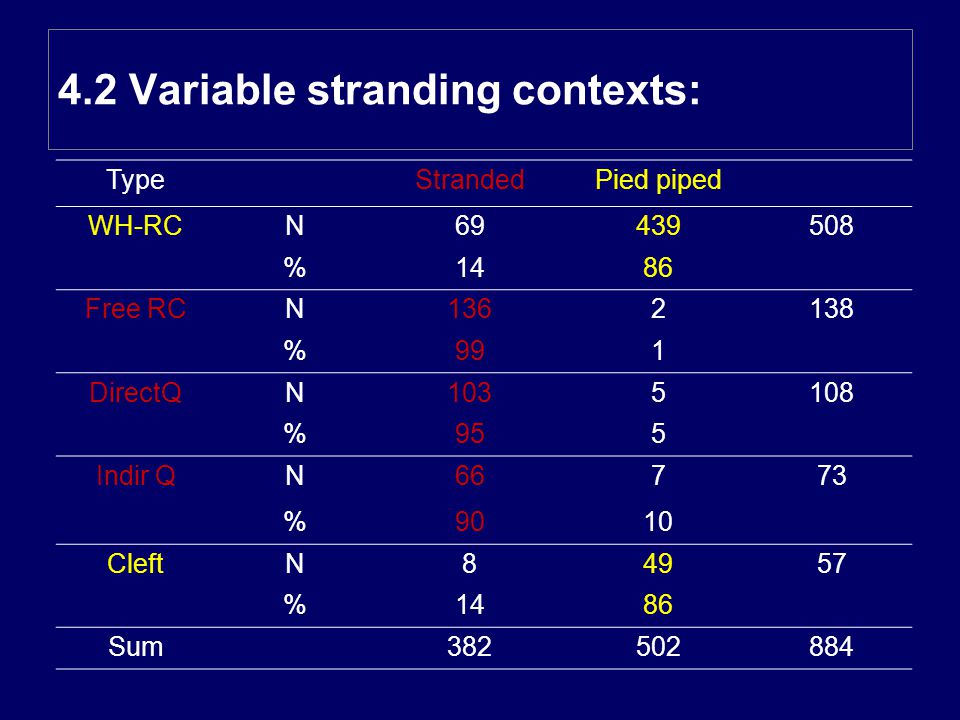Select the Free RC stranded count 136

[470, 309]
